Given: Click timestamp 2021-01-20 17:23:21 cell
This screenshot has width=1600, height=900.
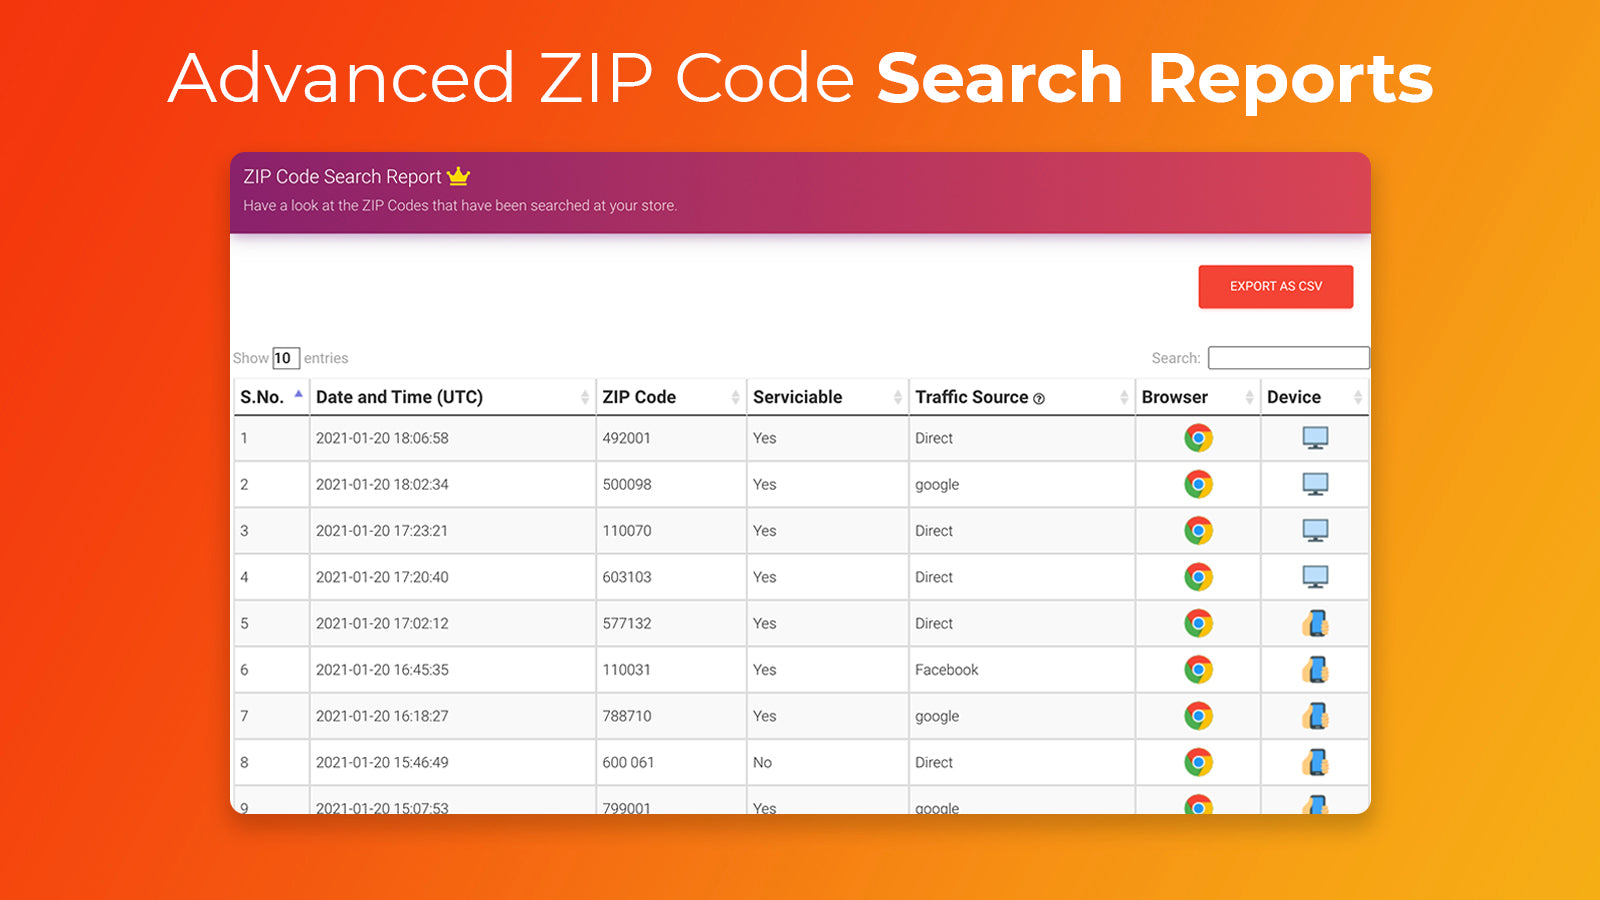Looking at the screenshot, I should 382,531.
